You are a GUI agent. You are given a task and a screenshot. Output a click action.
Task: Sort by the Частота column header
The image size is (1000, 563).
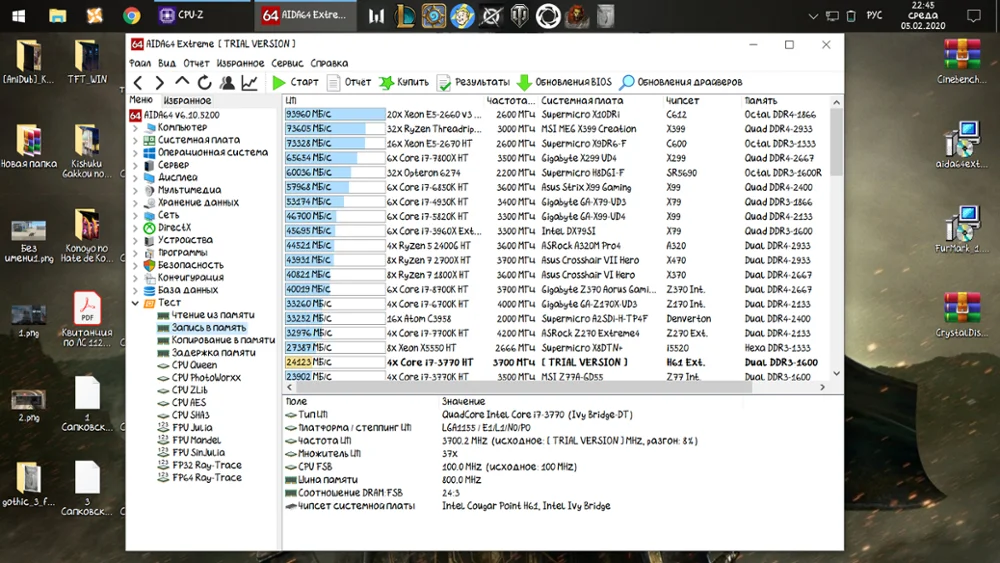pos(511,101)
